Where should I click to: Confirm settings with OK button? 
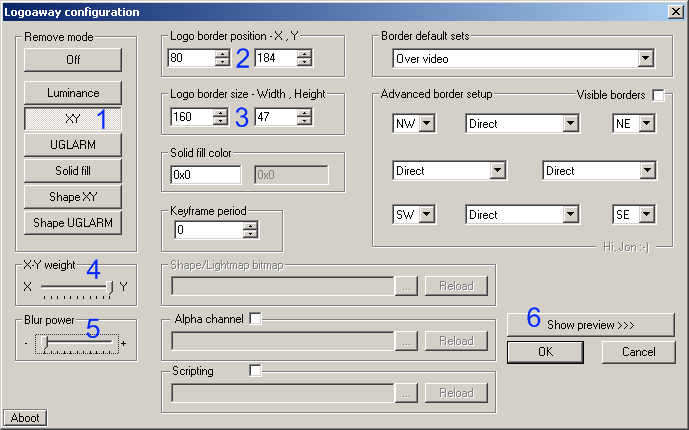click(545, 352)
